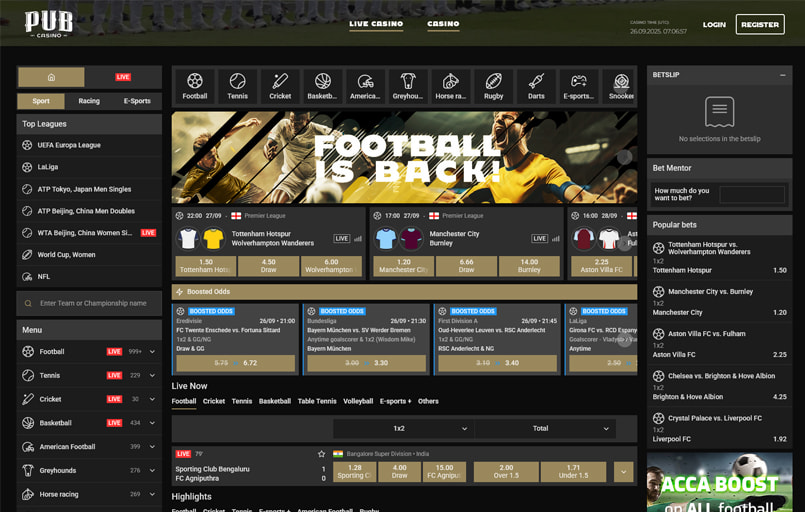Image resolution: width=805 pixels, height=512 pixels.
Task: Open the LIVE CASINO link in header
Action: point(376,24)
